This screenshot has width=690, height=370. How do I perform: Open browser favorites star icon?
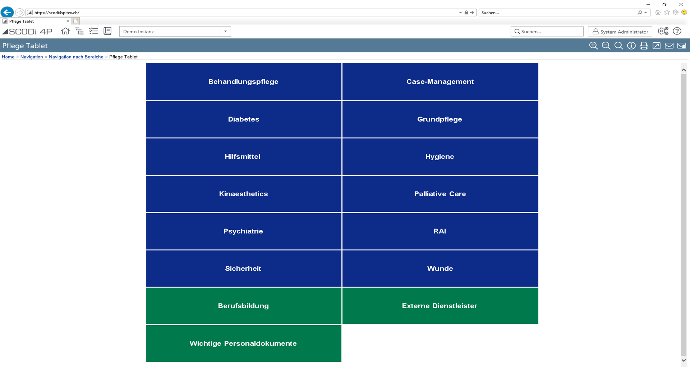point(667,13)
